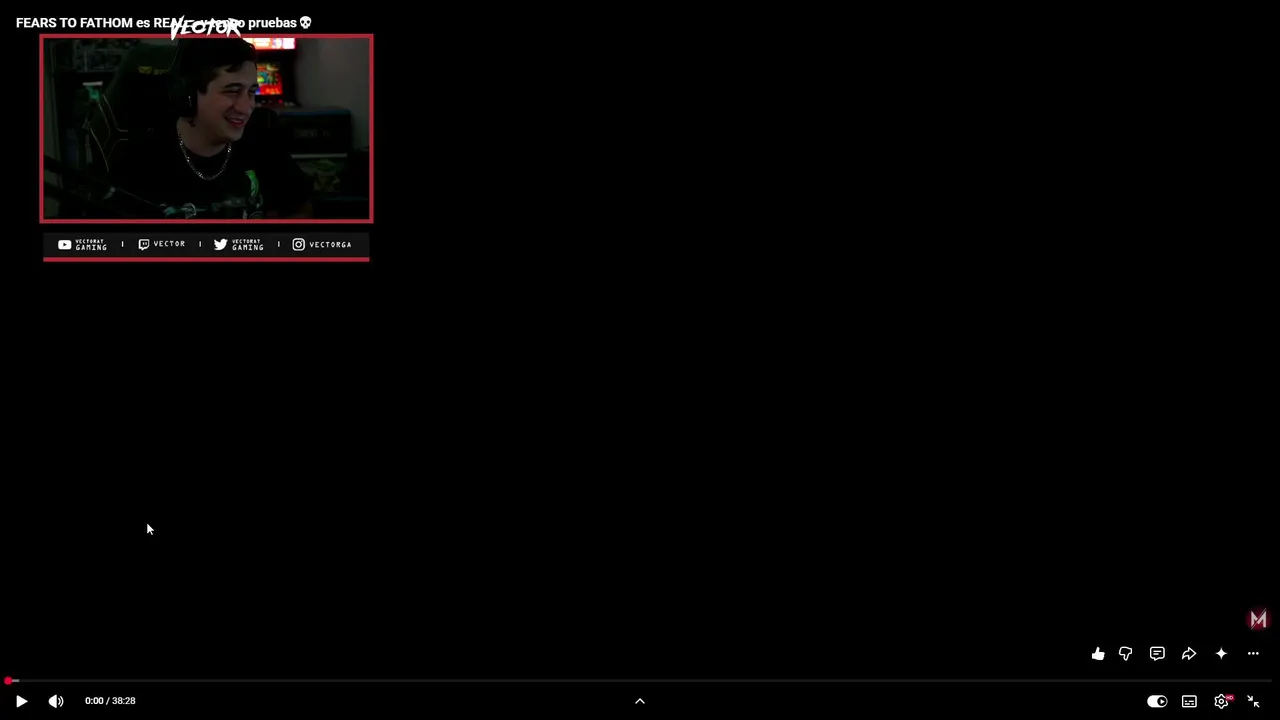Share this video
Screen dimensions: 1280x720
coord(1189,654)
